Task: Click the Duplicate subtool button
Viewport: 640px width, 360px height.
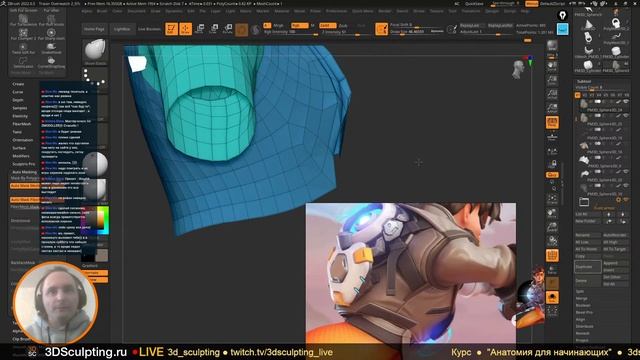Action: (x=587, y=267)
